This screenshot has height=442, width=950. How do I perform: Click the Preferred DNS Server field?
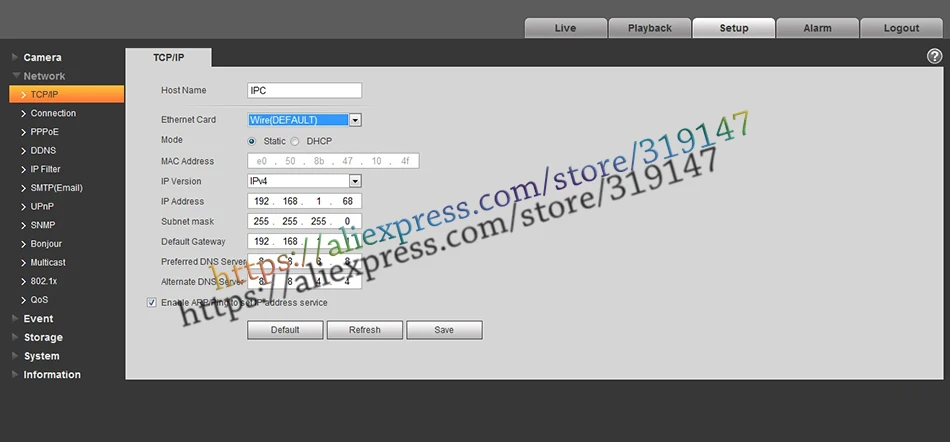305,262
